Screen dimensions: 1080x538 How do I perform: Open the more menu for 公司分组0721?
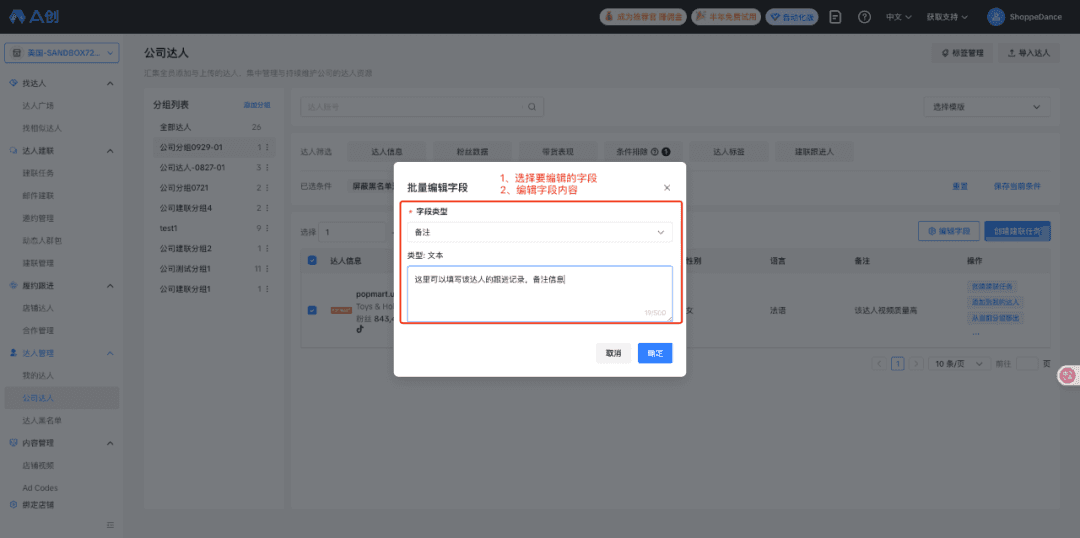click(267, 187)
